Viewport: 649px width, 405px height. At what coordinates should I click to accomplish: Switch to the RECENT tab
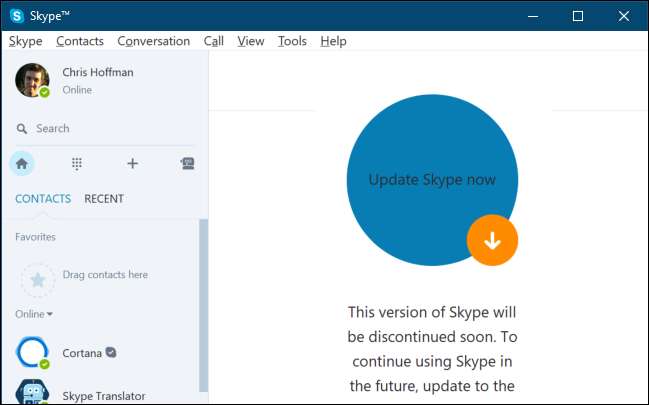point(104,199)
